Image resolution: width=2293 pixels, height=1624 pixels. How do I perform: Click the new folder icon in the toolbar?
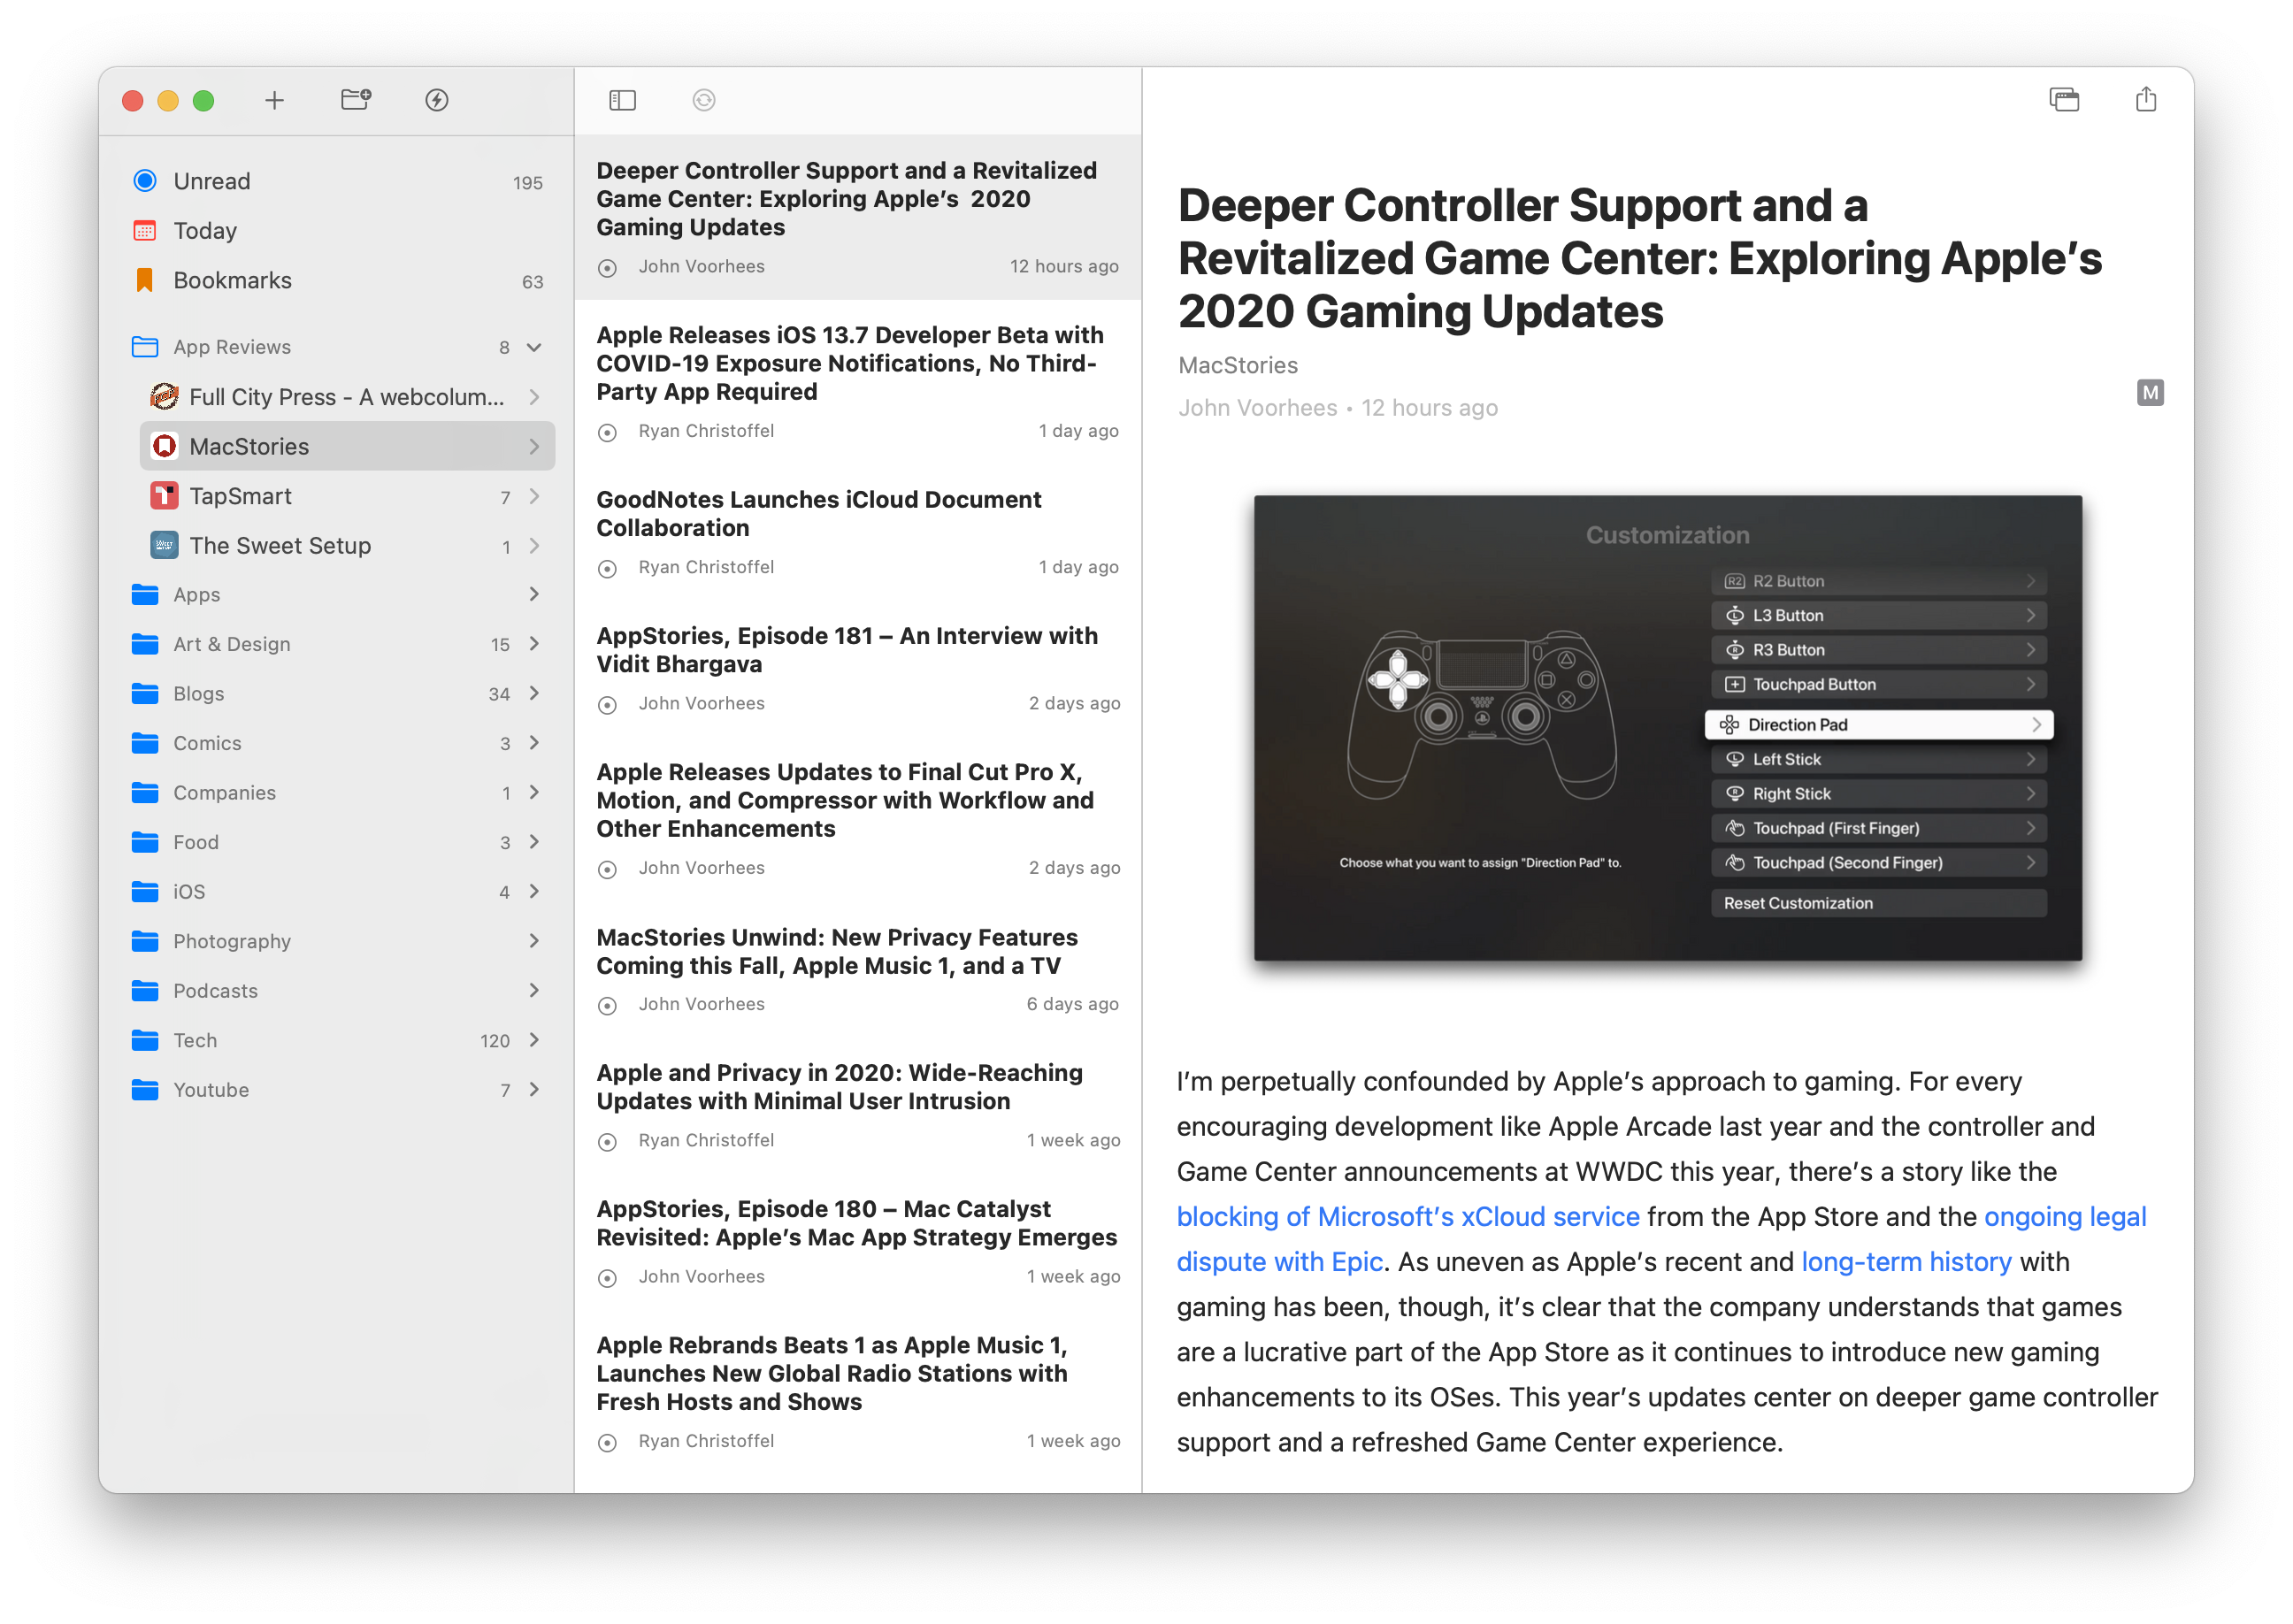(356, 99)
